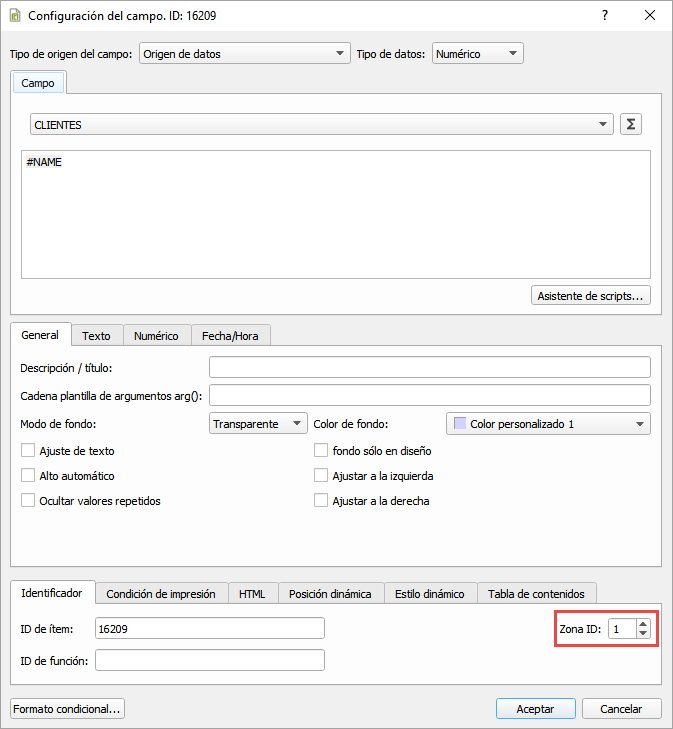Open the Tipo de origen del campo dropdown
The height and width of the screenshot is (729, 673).
244,54
